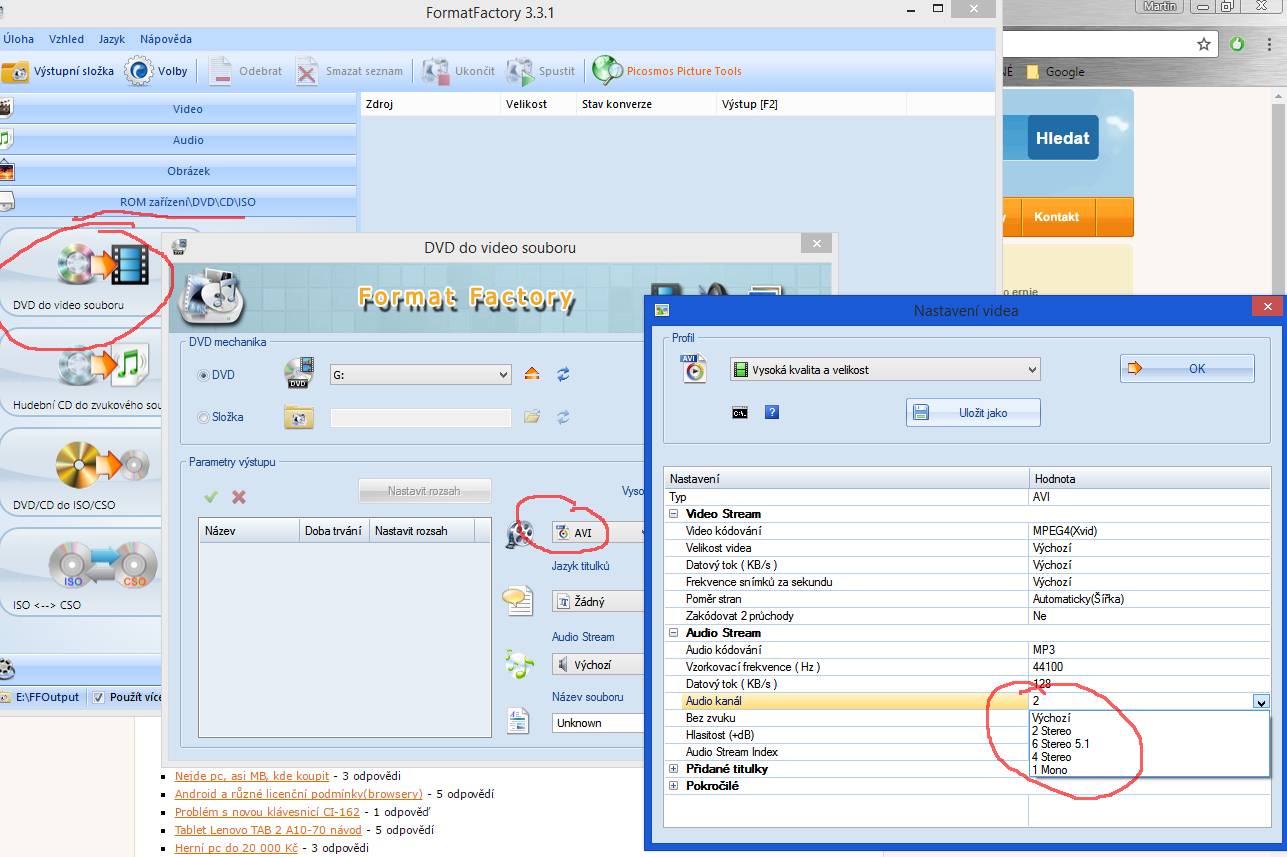The height and width of the screenshot is (857, 1287).
Task: Open link Herní pc do 20 000 Kč
Action: [x=236, y=848]
